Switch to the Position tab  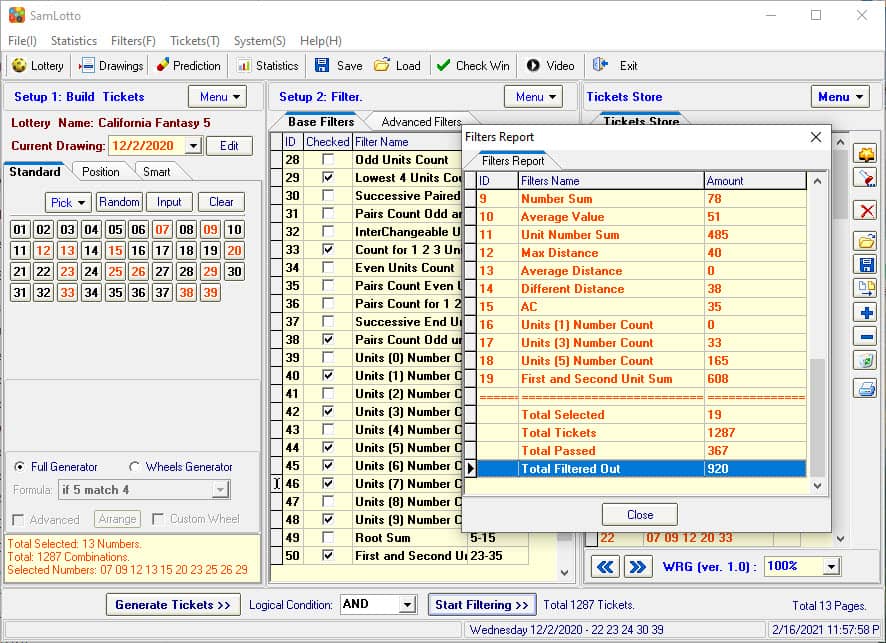pyautogui.click(x=101, y=172)
